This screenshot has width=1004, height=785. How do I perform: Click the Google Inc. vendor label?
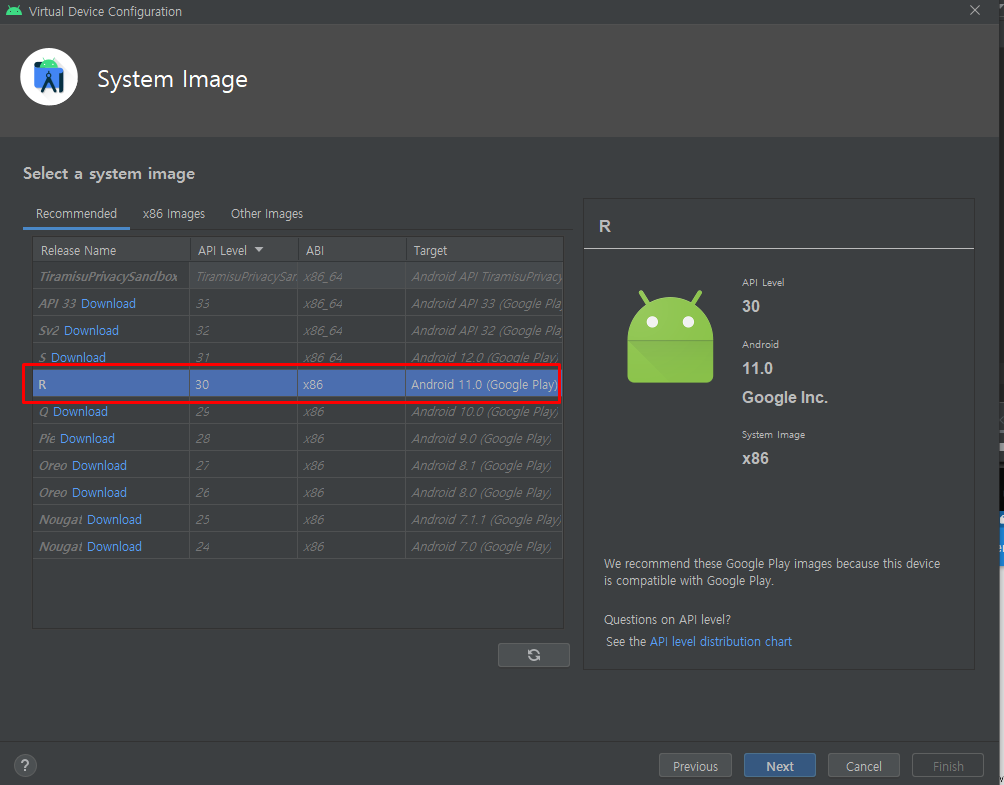point(784,398)
